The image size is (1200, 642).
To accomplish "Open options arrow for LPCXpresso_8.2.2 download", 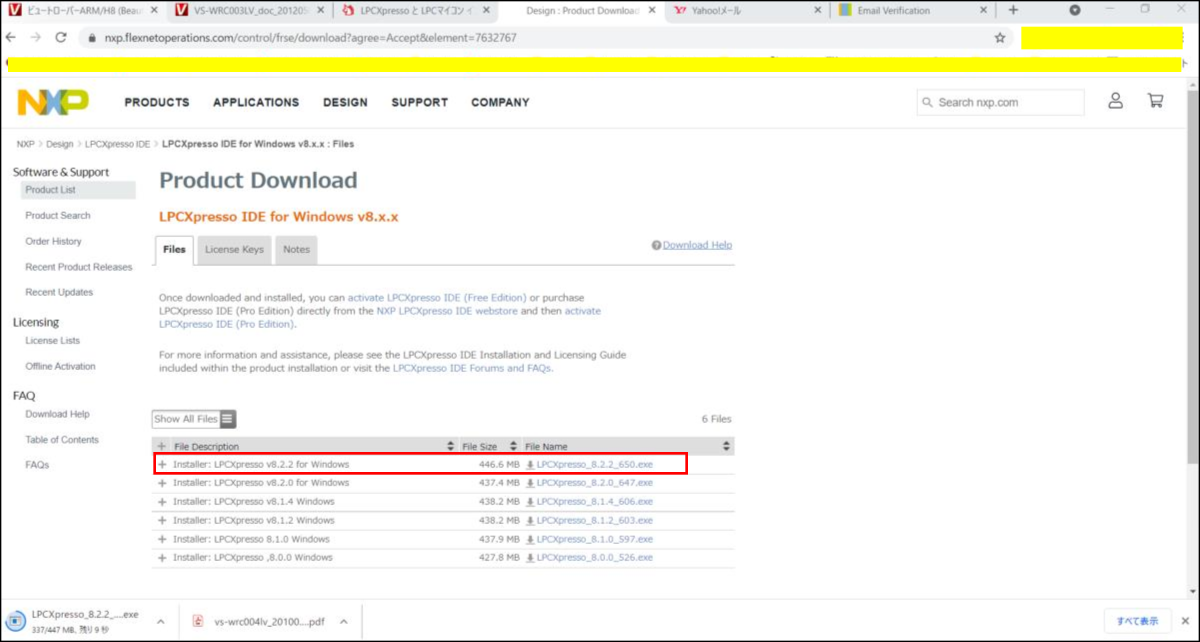I will [x=161, y=621].
